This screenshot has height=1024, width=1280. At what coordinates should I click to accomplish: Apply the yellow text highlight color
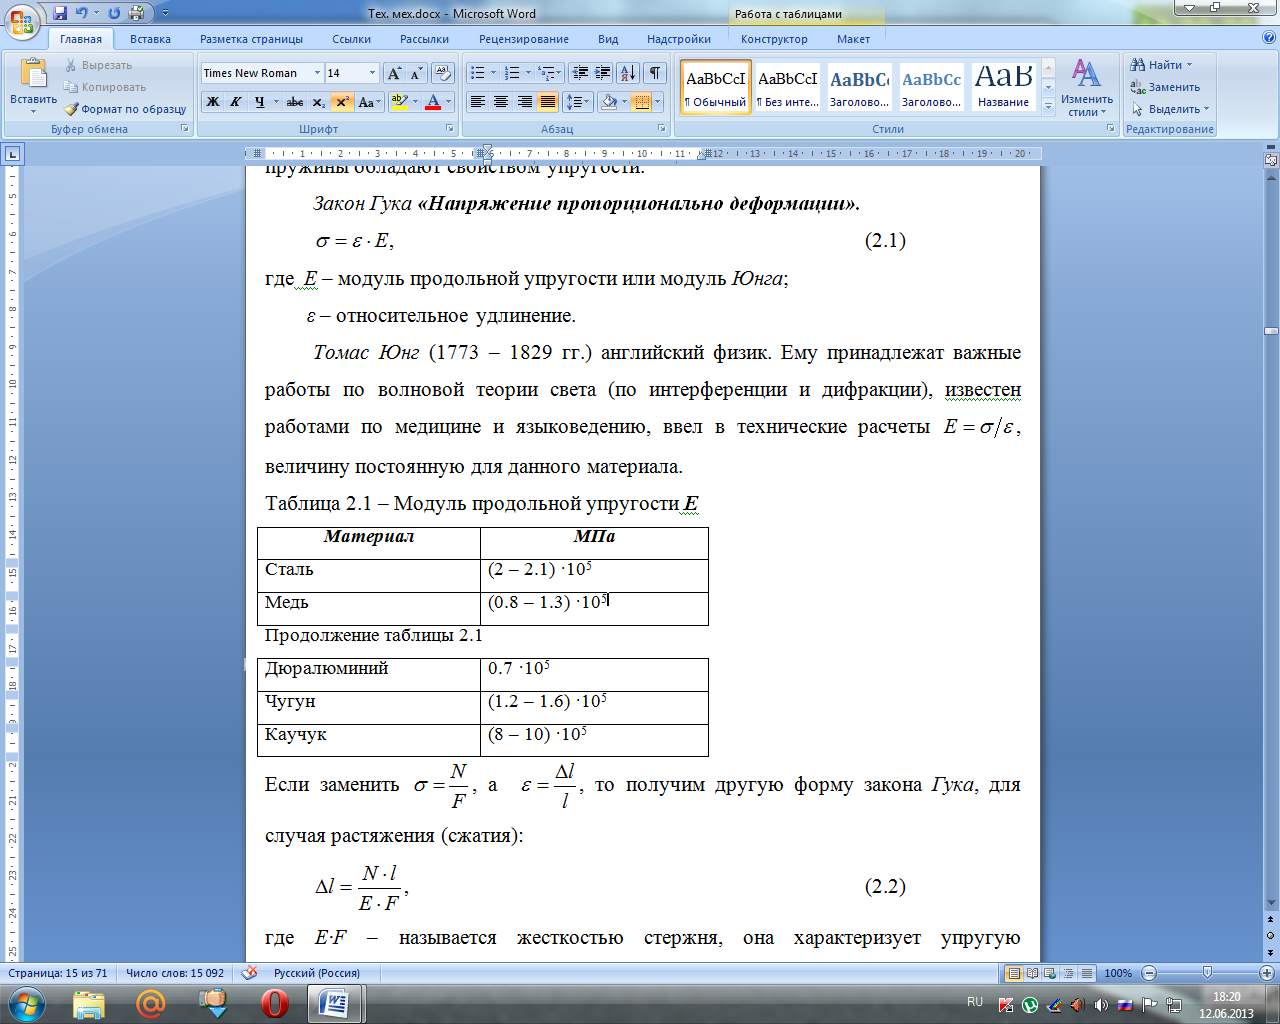click(399, 102)
